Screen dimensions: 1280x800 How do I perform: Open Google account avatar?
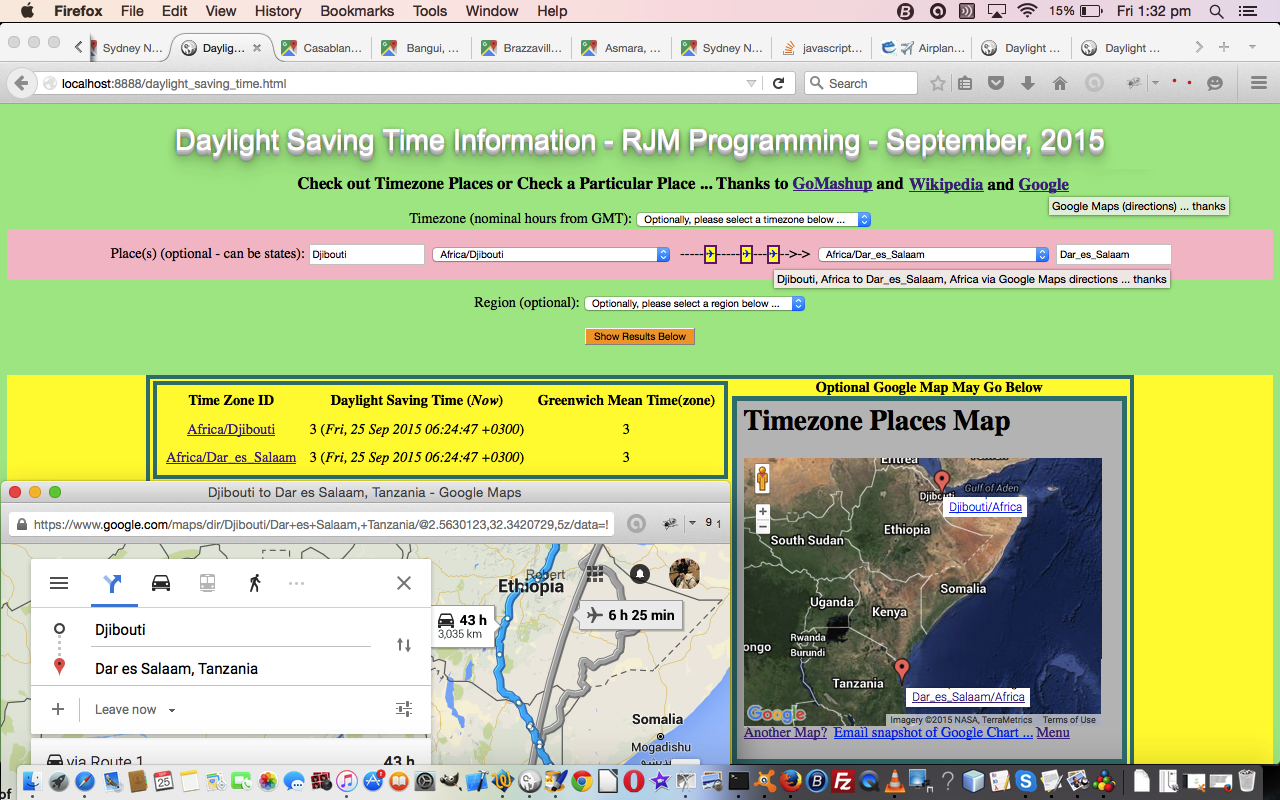coord(684,574)
